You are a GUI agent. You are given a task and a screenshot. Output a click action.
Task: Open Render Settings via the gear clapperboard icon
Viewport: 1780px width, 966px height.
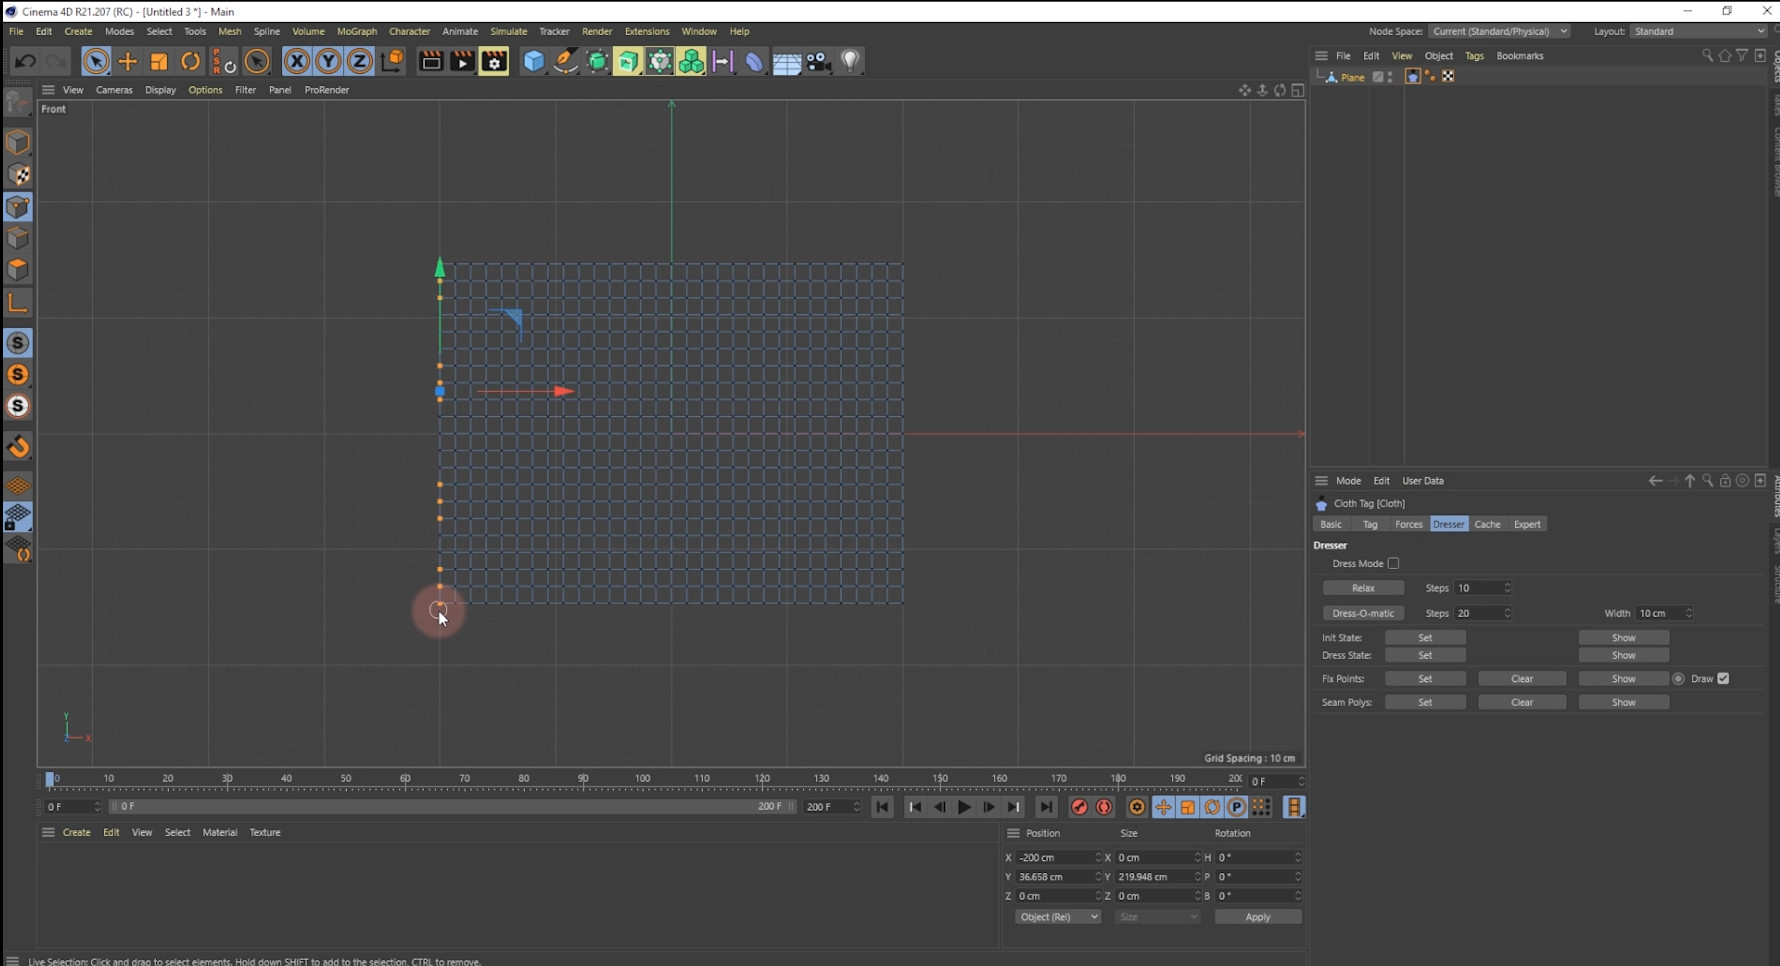click(494, 61)
